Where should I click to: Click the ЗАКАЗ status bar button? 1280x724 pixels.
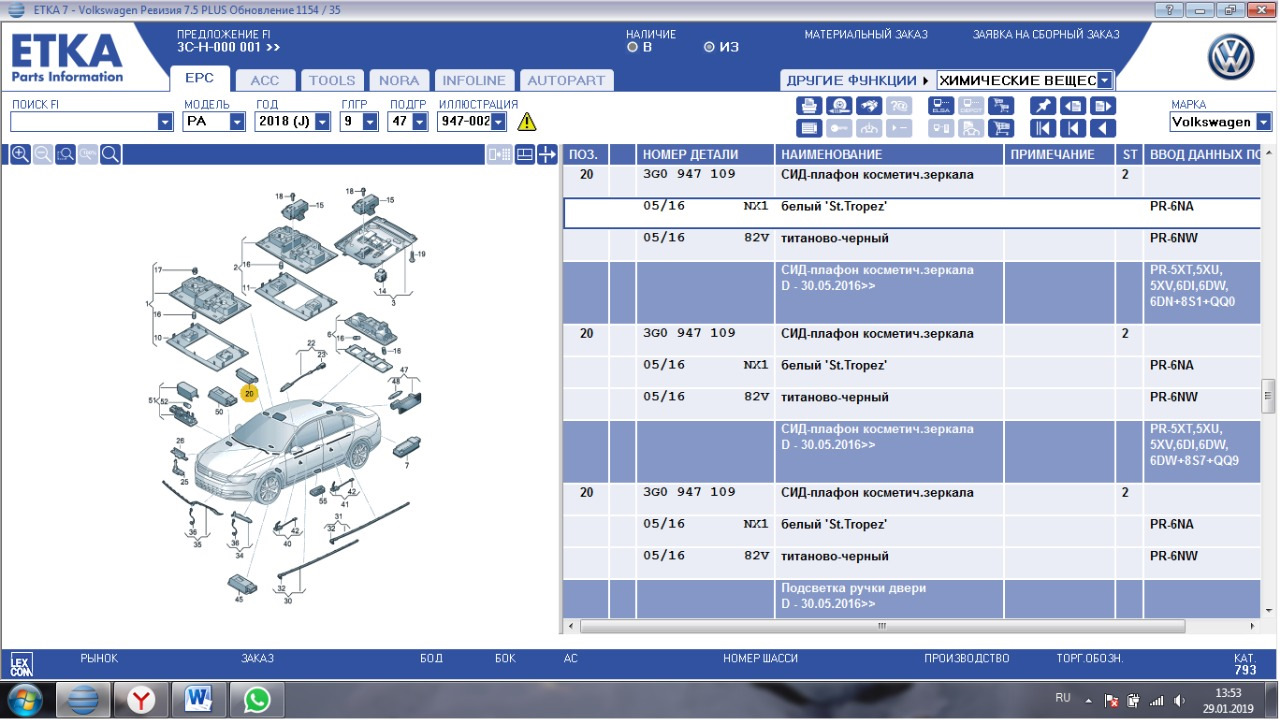[257, 659]
